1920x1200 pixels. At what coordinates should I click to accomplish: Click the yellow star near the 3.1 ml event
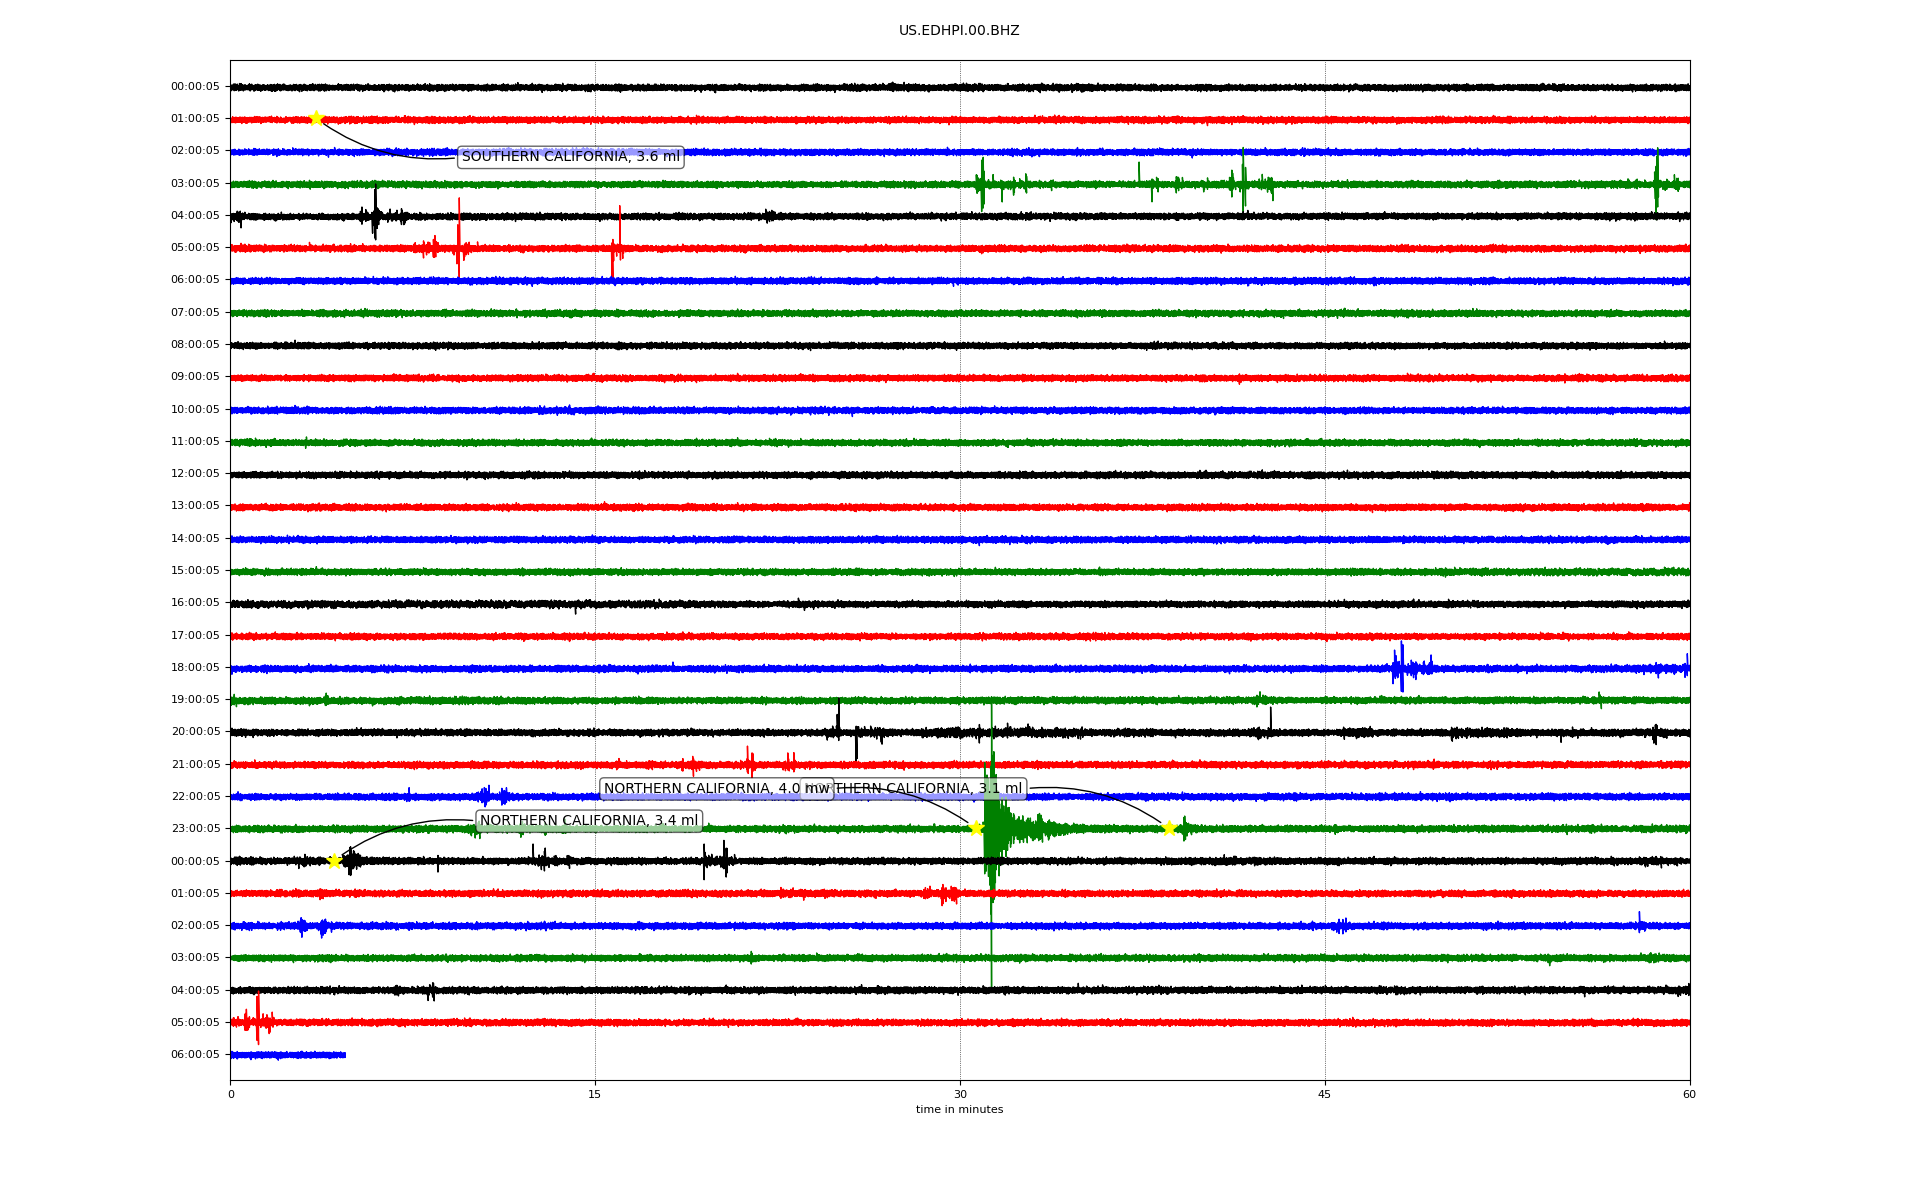[1168, 828]
